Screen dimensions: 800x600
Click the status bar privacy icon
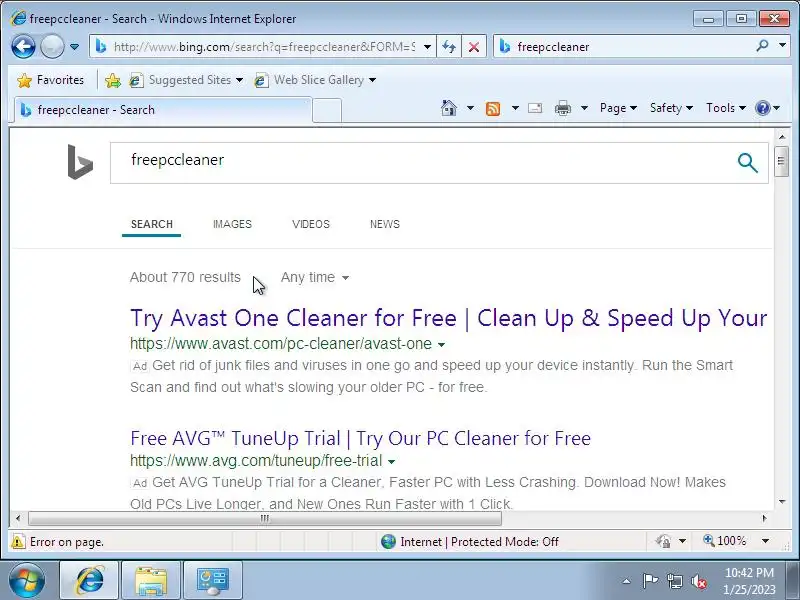663,541
